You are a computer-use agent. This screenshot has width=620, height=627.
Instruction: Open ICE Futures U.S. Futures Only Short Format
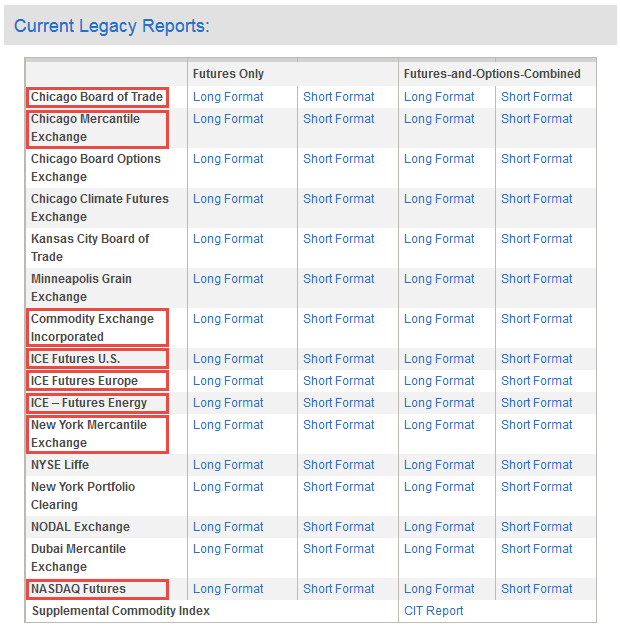point(338,359)
